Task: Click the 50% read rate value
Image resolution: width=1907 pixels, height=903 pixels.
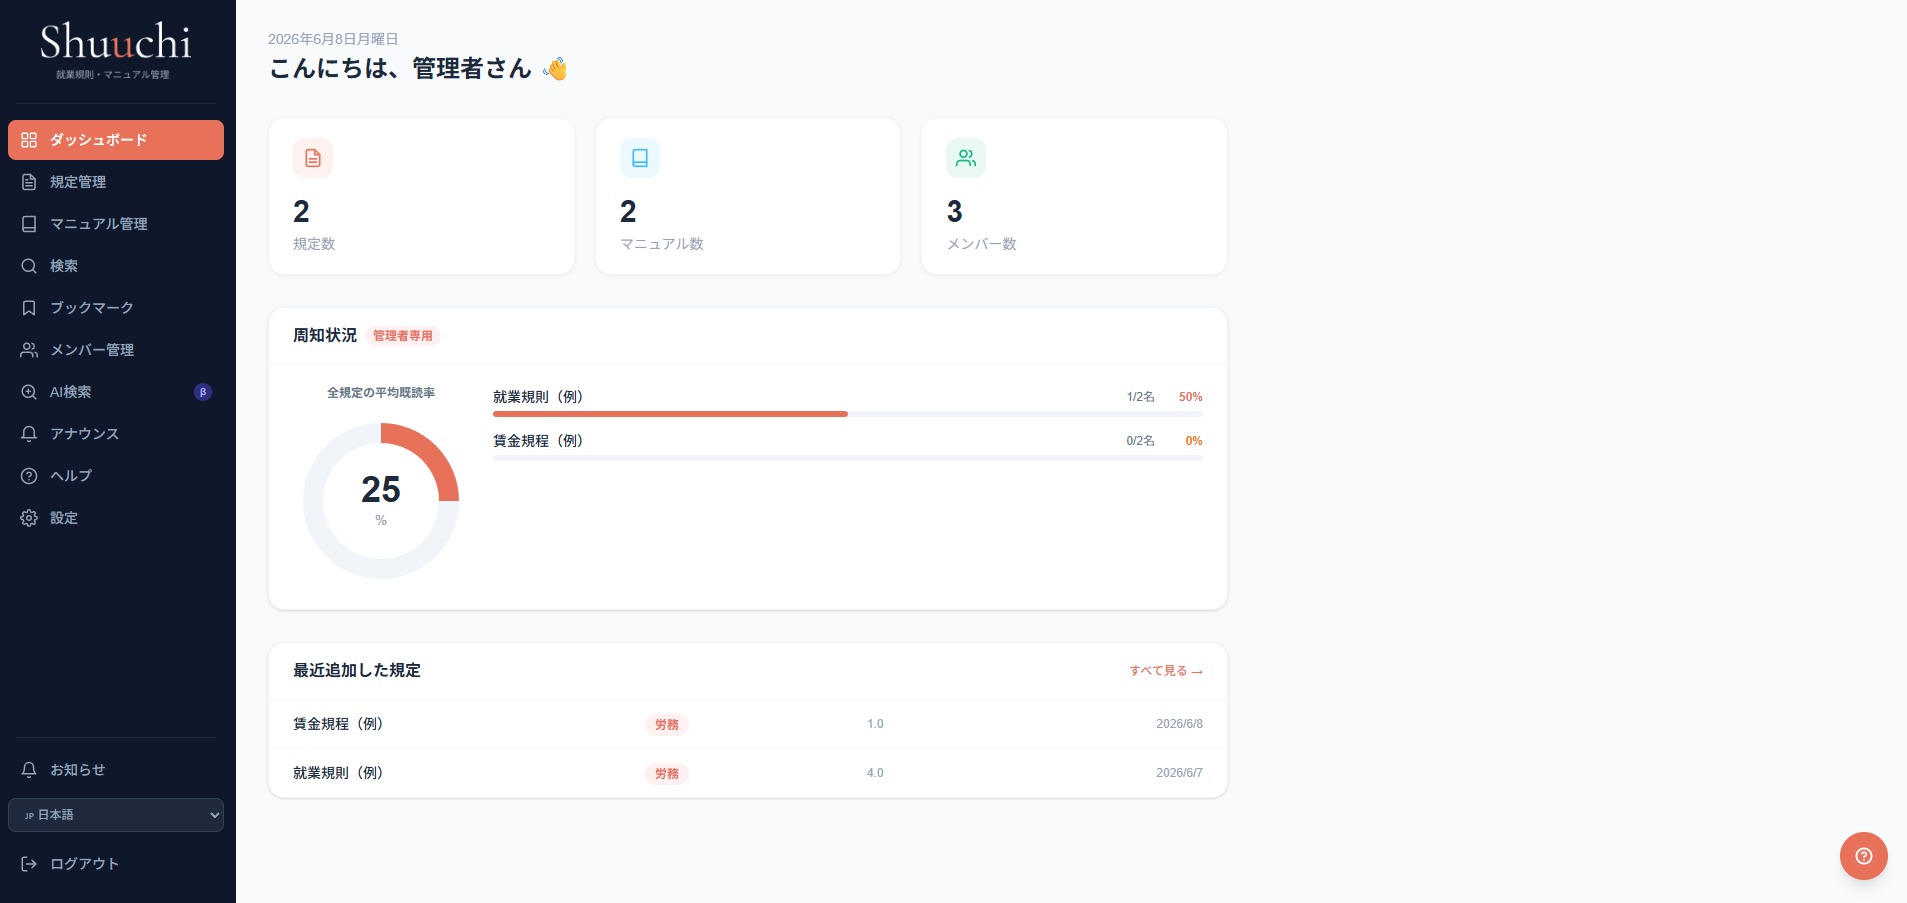Action: [1190, 397]
